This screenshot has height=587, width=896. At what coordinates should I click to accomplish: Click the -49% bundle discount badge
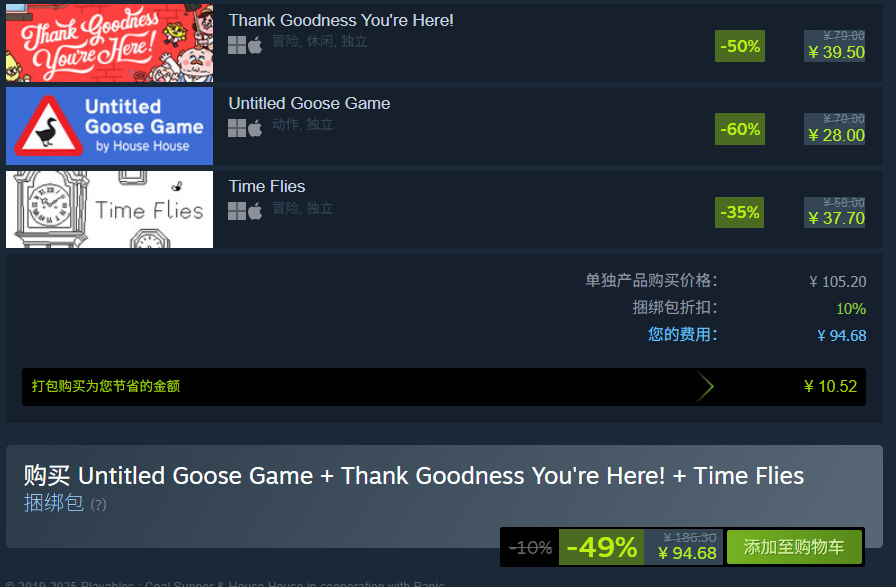(x=601, y=547)
